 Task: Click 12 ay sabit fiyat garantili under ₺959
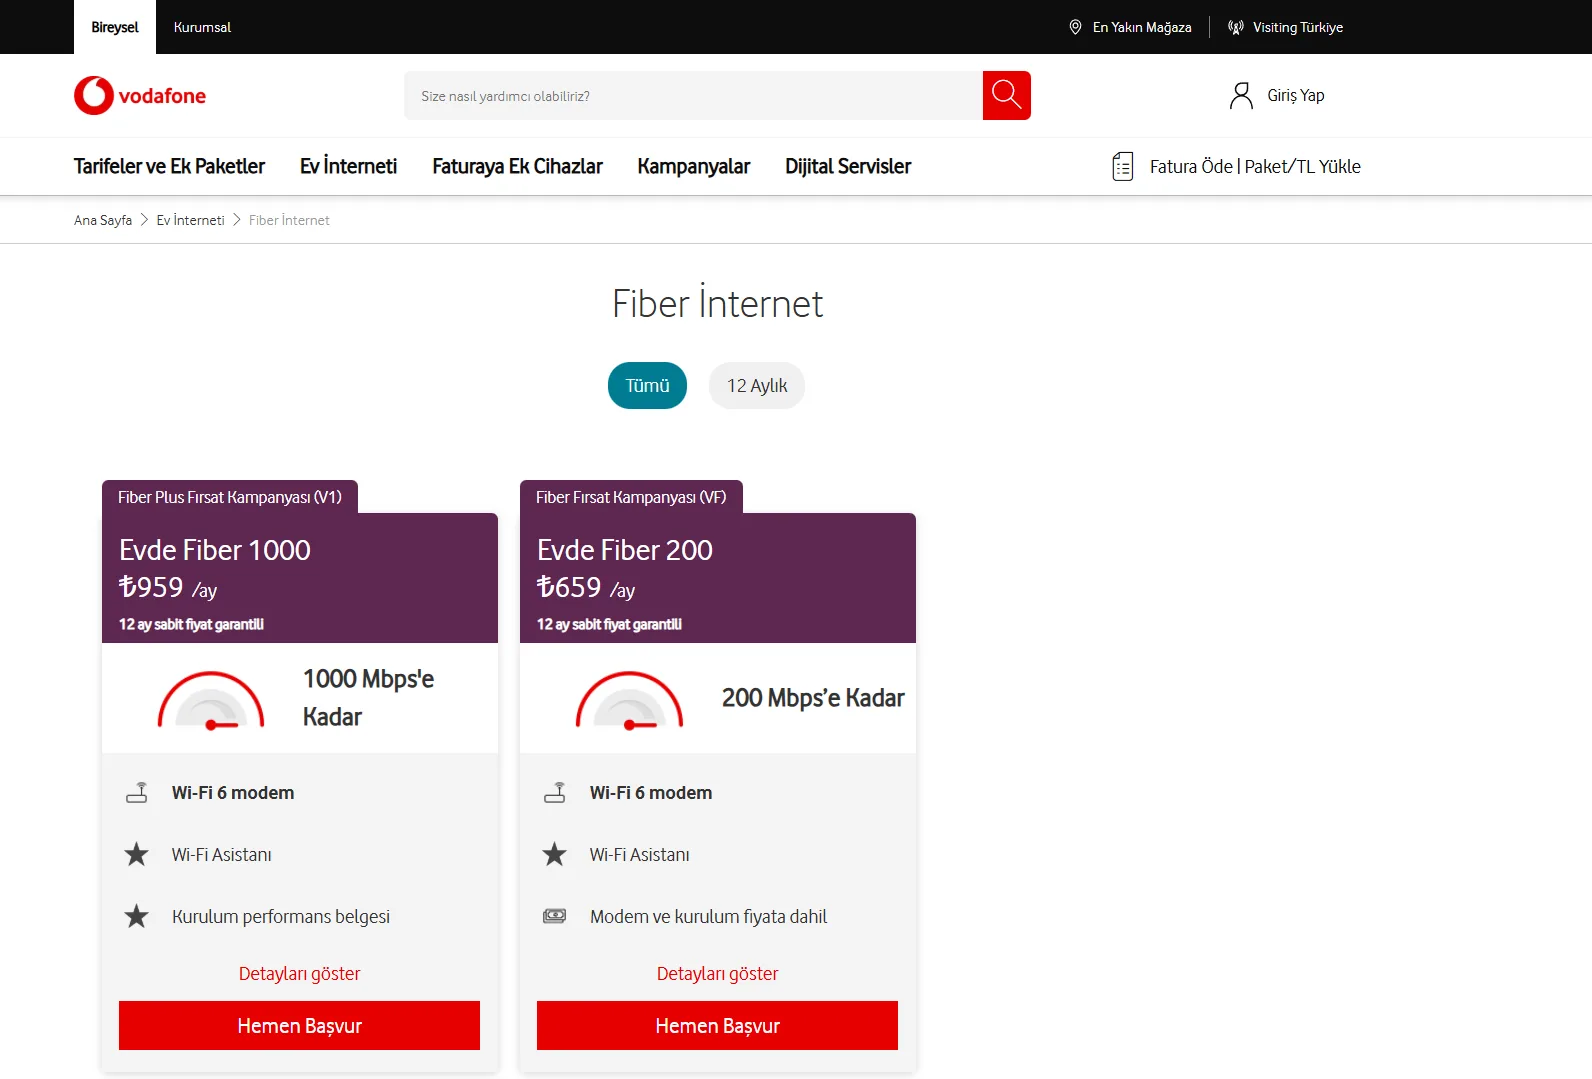[192, 624]
